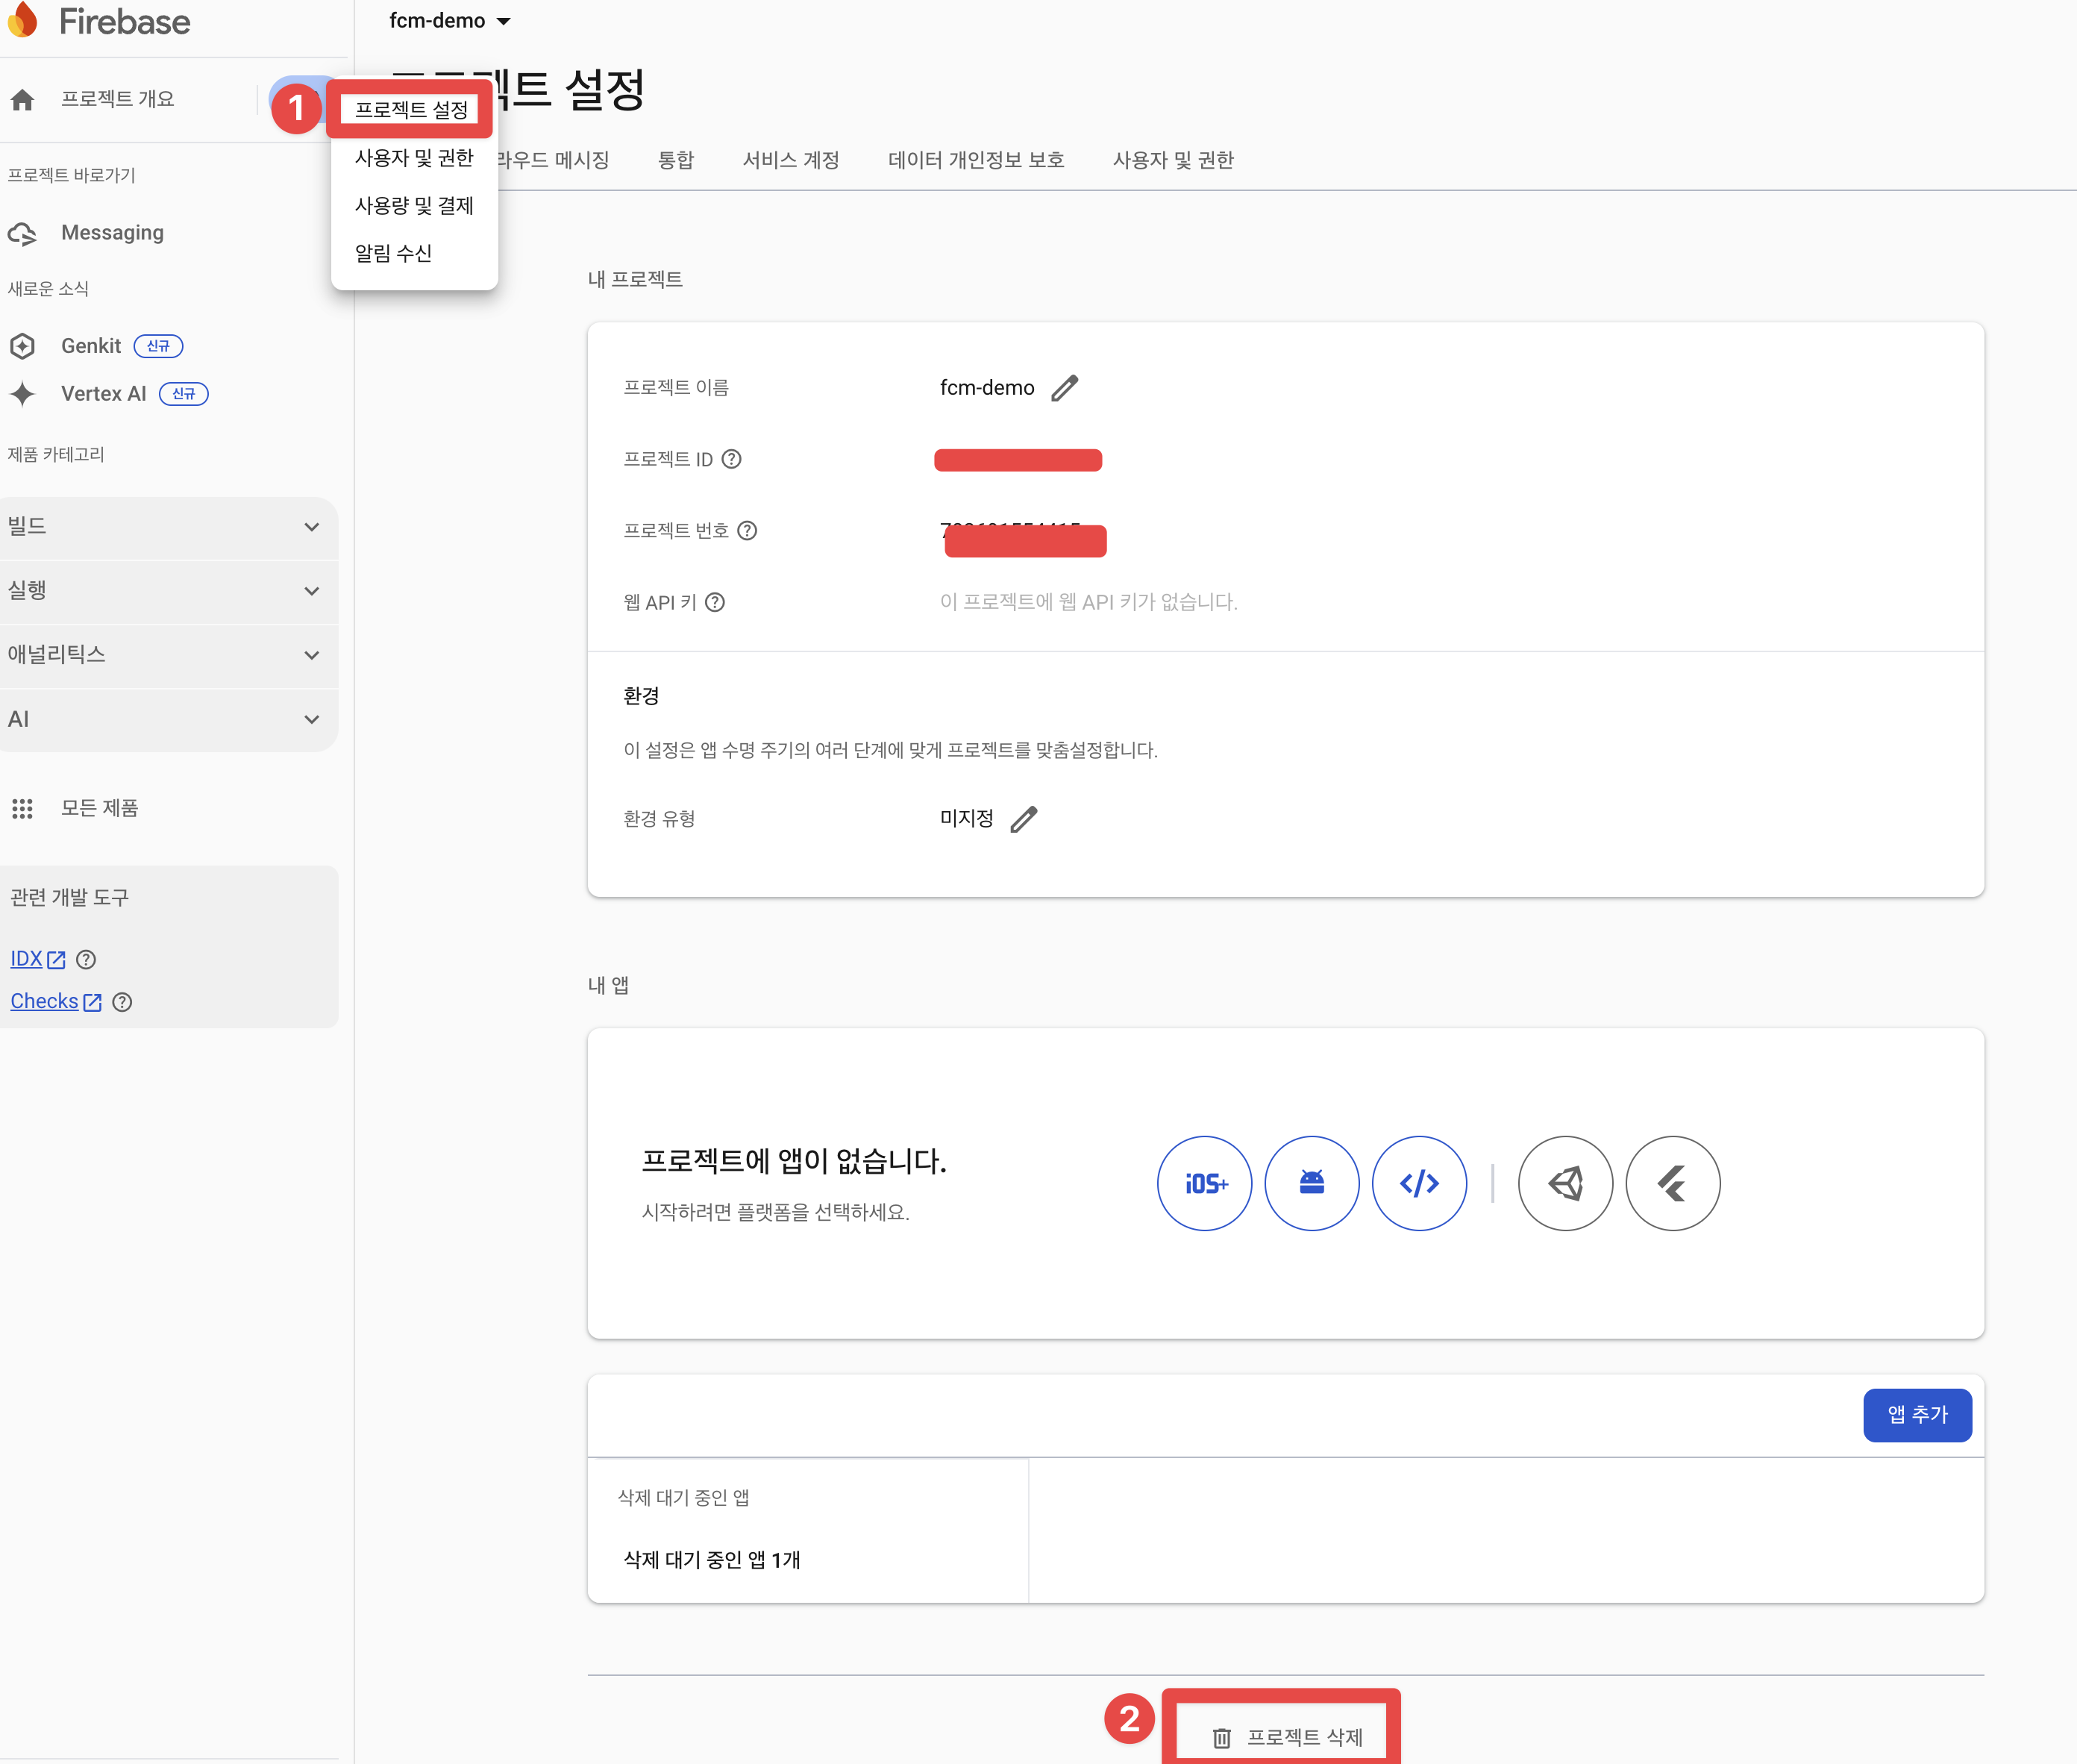
Task: Open help for 프로젝트 ID
Action: pos(732,459)
